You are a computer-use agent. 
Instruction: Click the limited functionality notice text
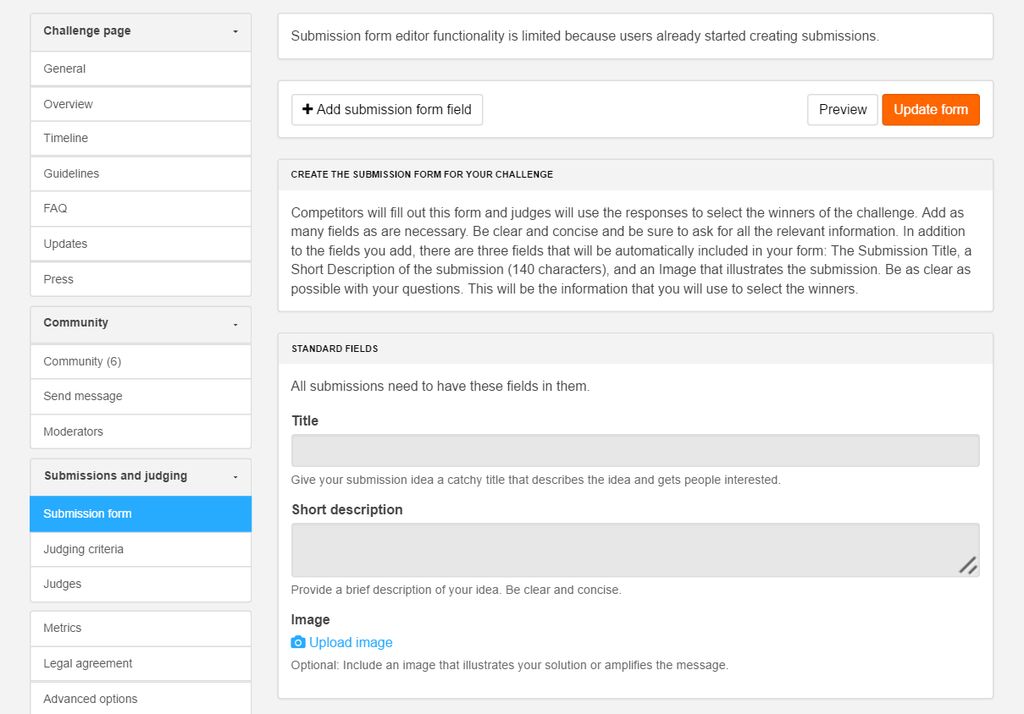point(584,36)
